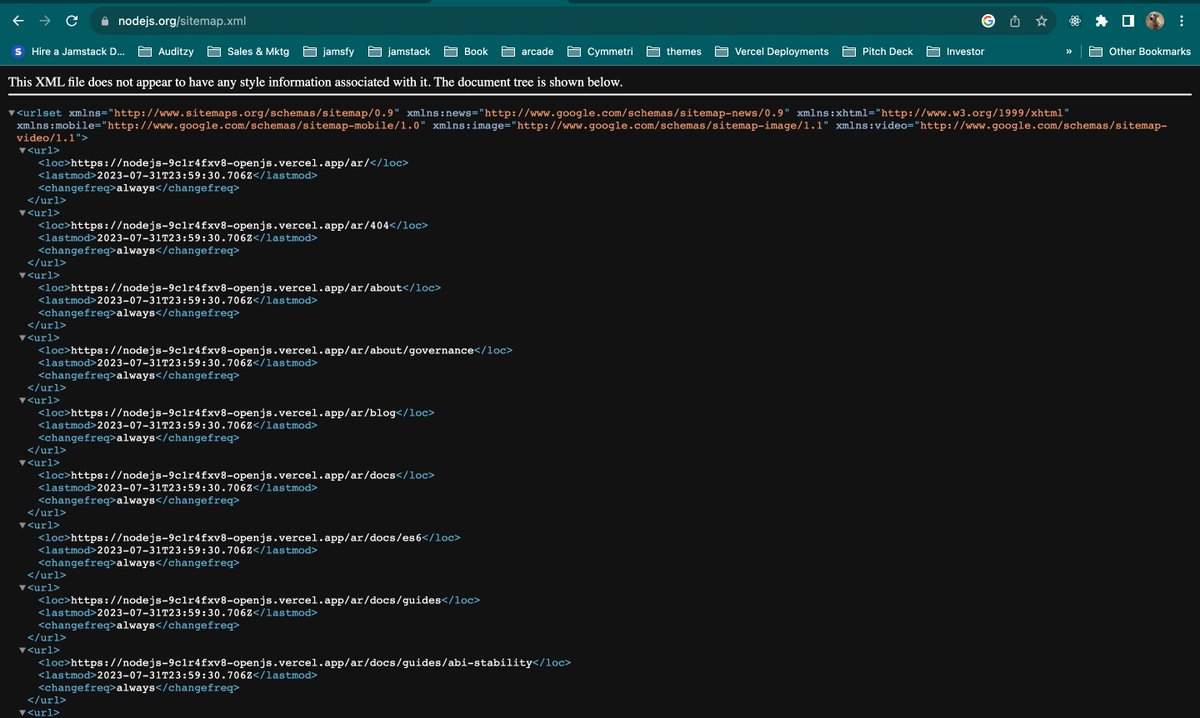Image resolution: width=1200 pixels, height=718 pixels.
Task: Collapse the url node for /ar/about/governance
Action: point(23,338)
